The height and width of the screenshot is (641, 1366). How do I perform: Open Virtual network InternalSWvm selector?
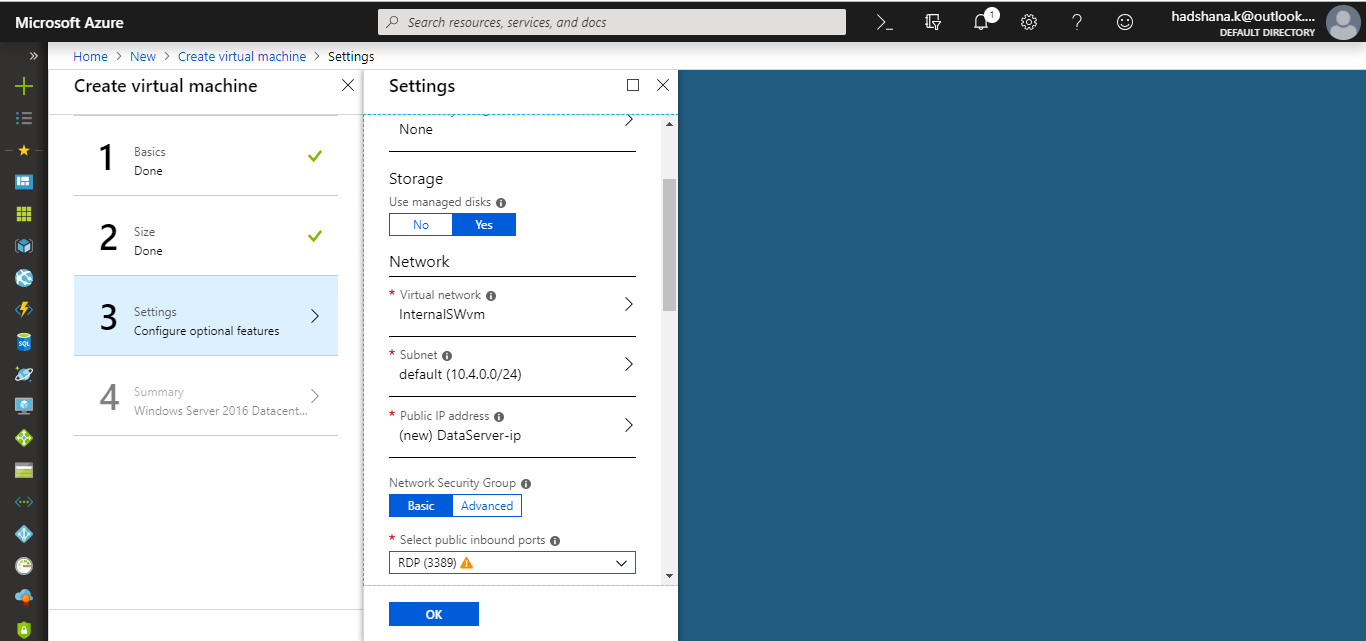512,305
